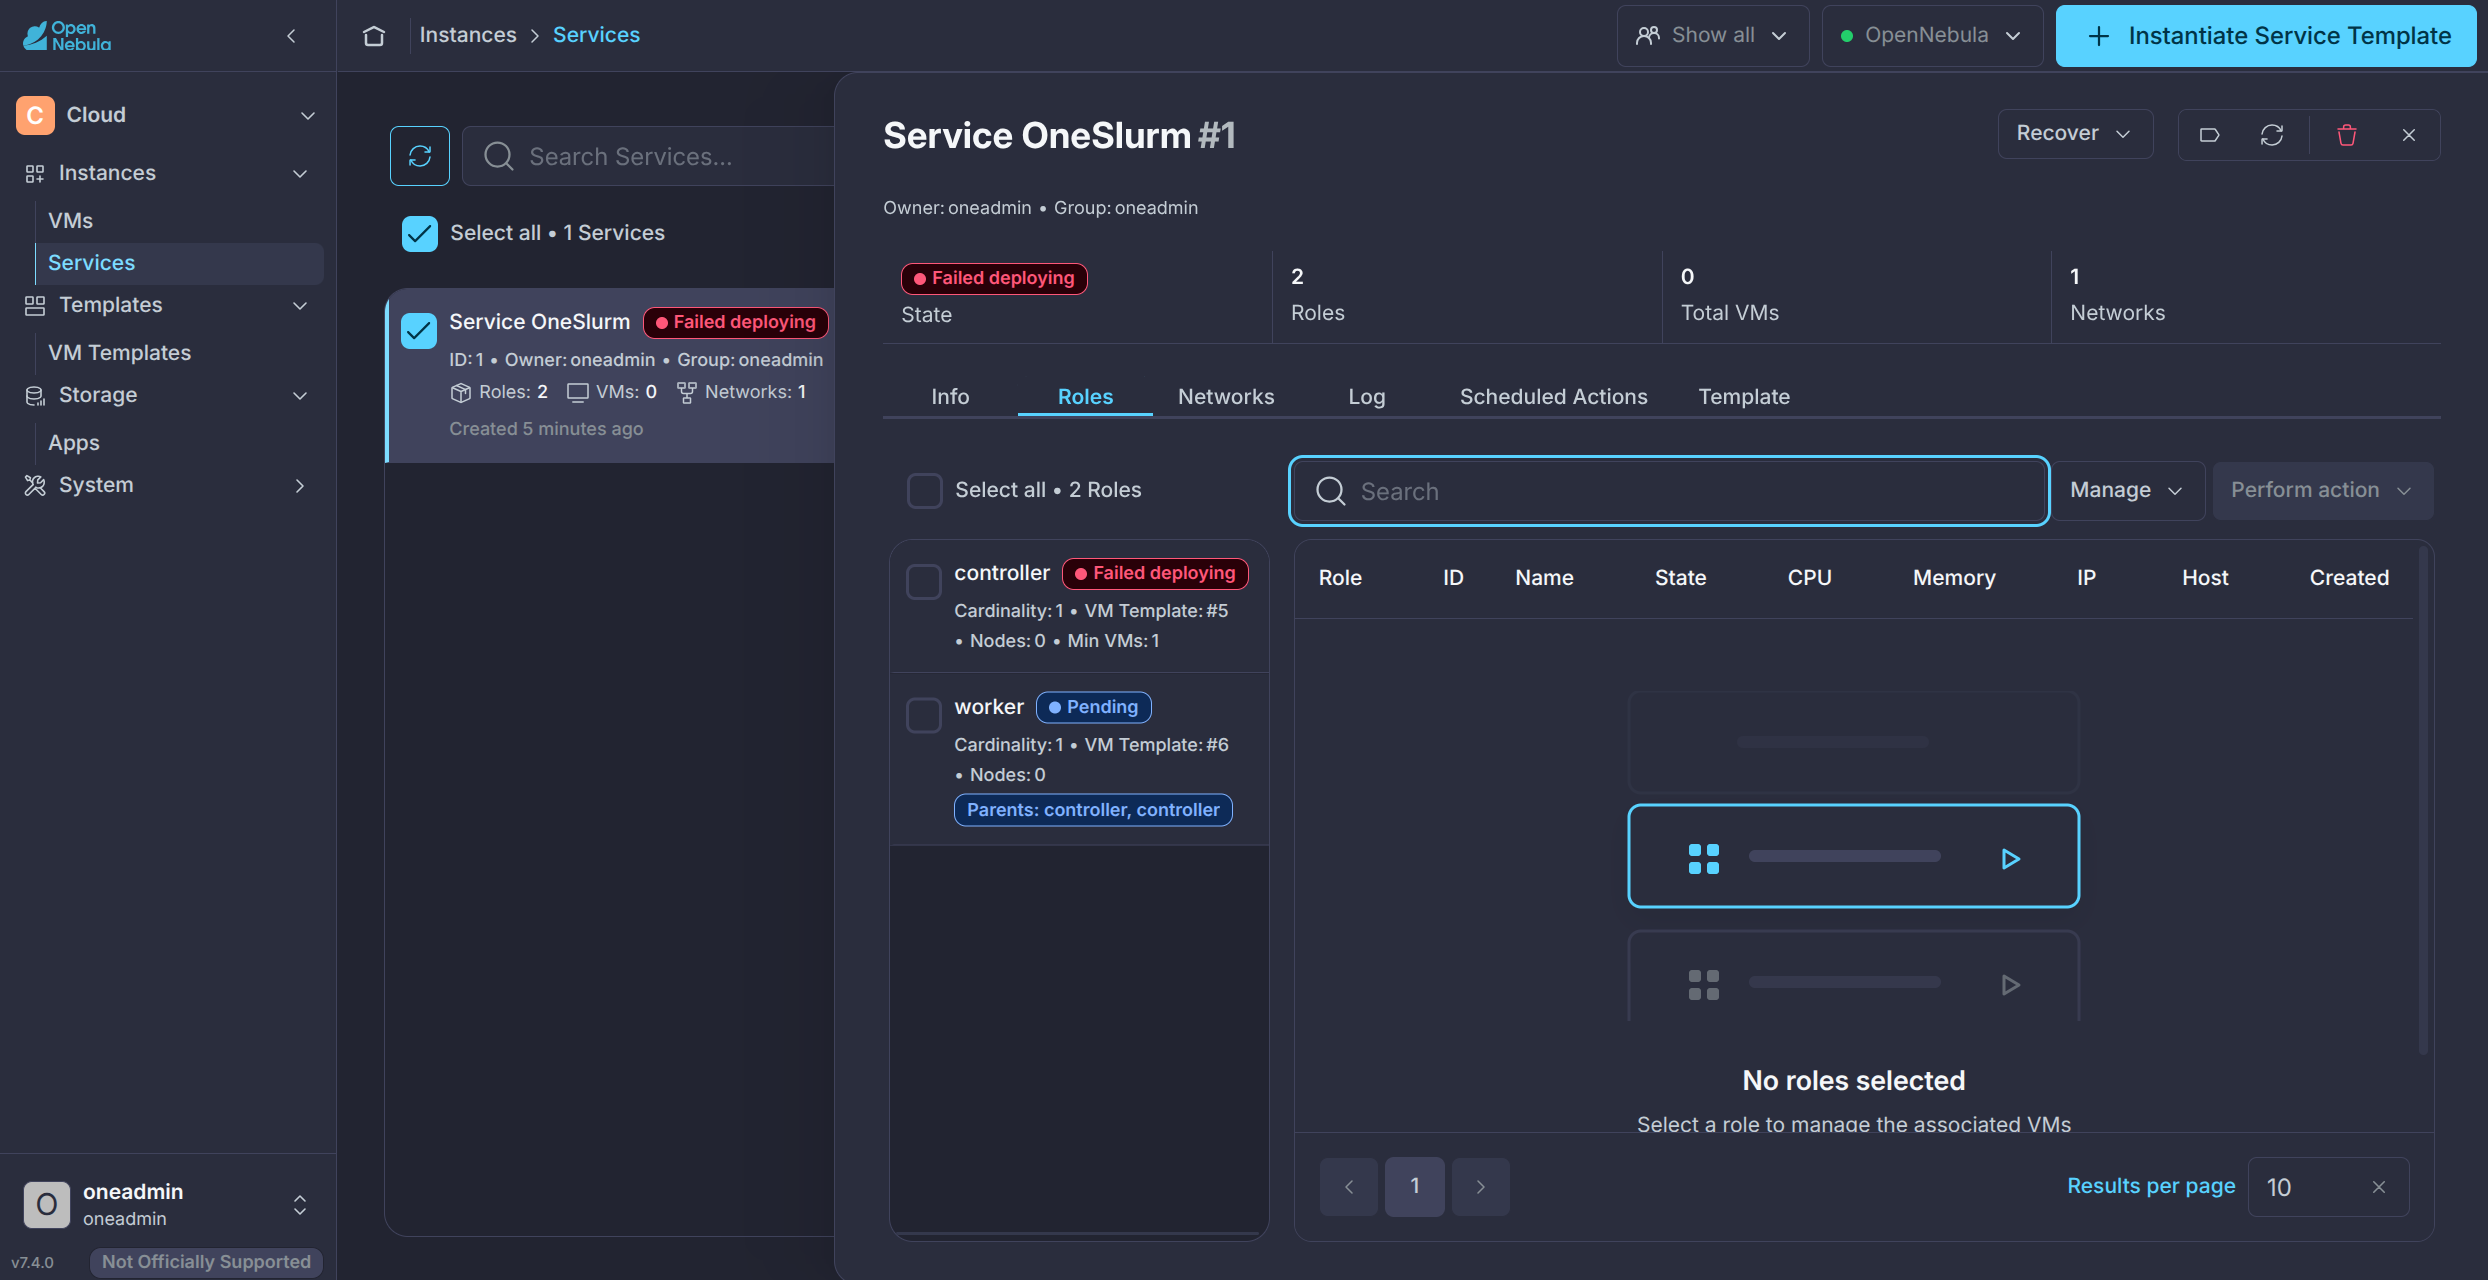Click the roles Search input field
This screenshot has width=2488, height=1280.
tap(1669, 491)
